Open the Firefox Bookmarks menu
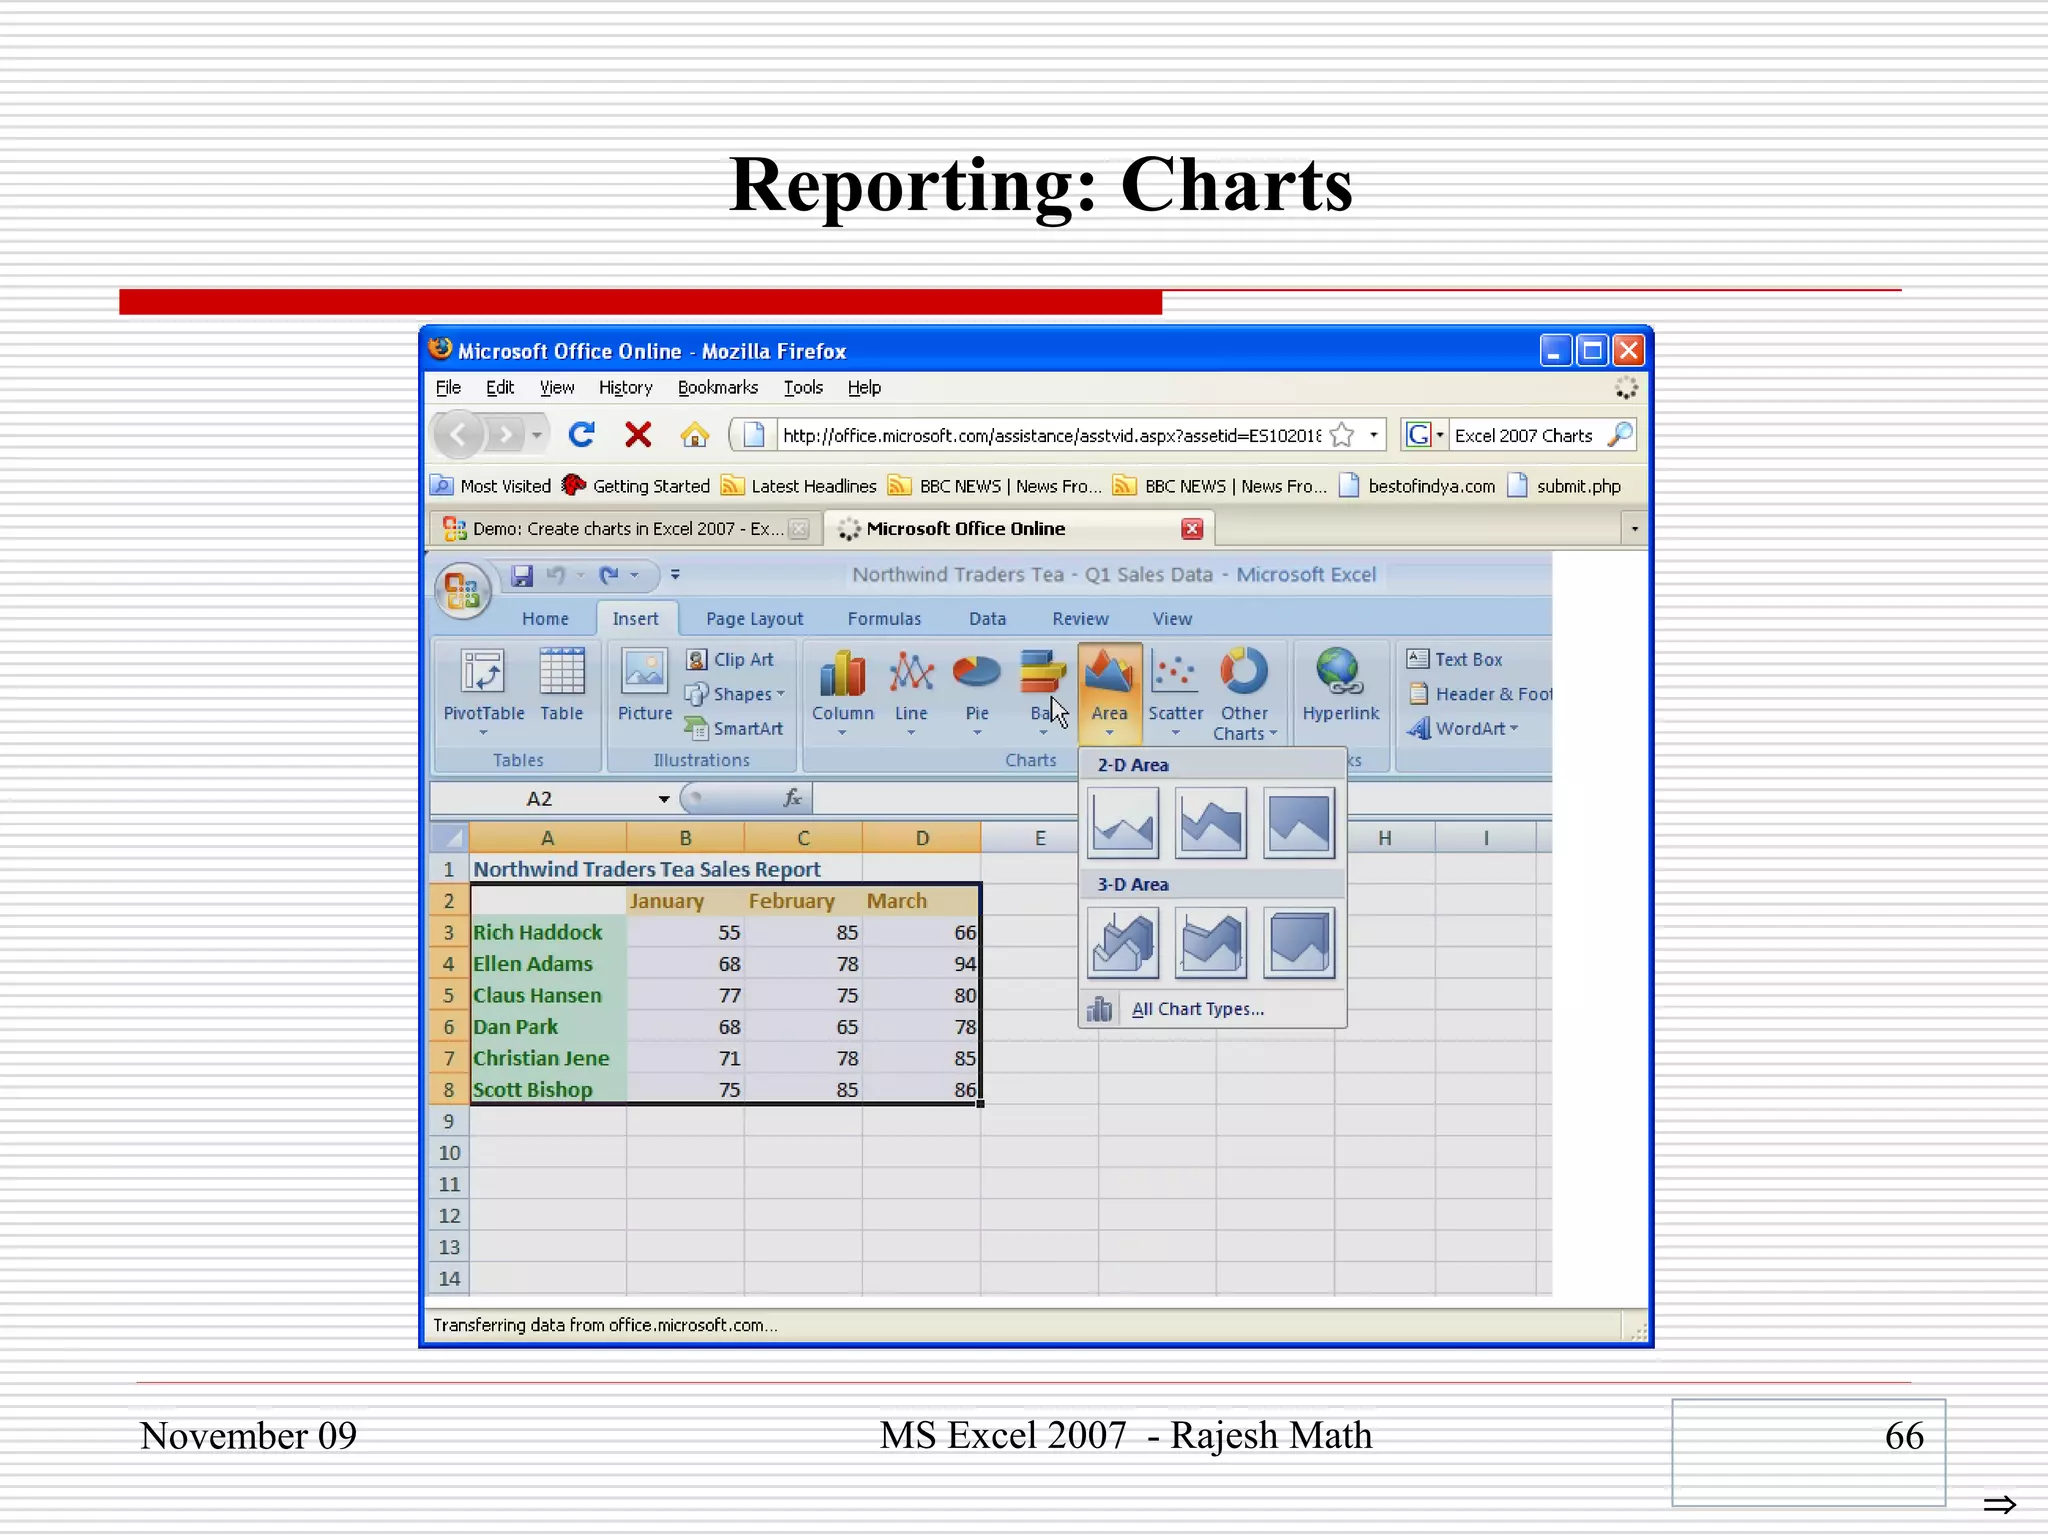2048x1536 pixels. click(x=717, y=388)
